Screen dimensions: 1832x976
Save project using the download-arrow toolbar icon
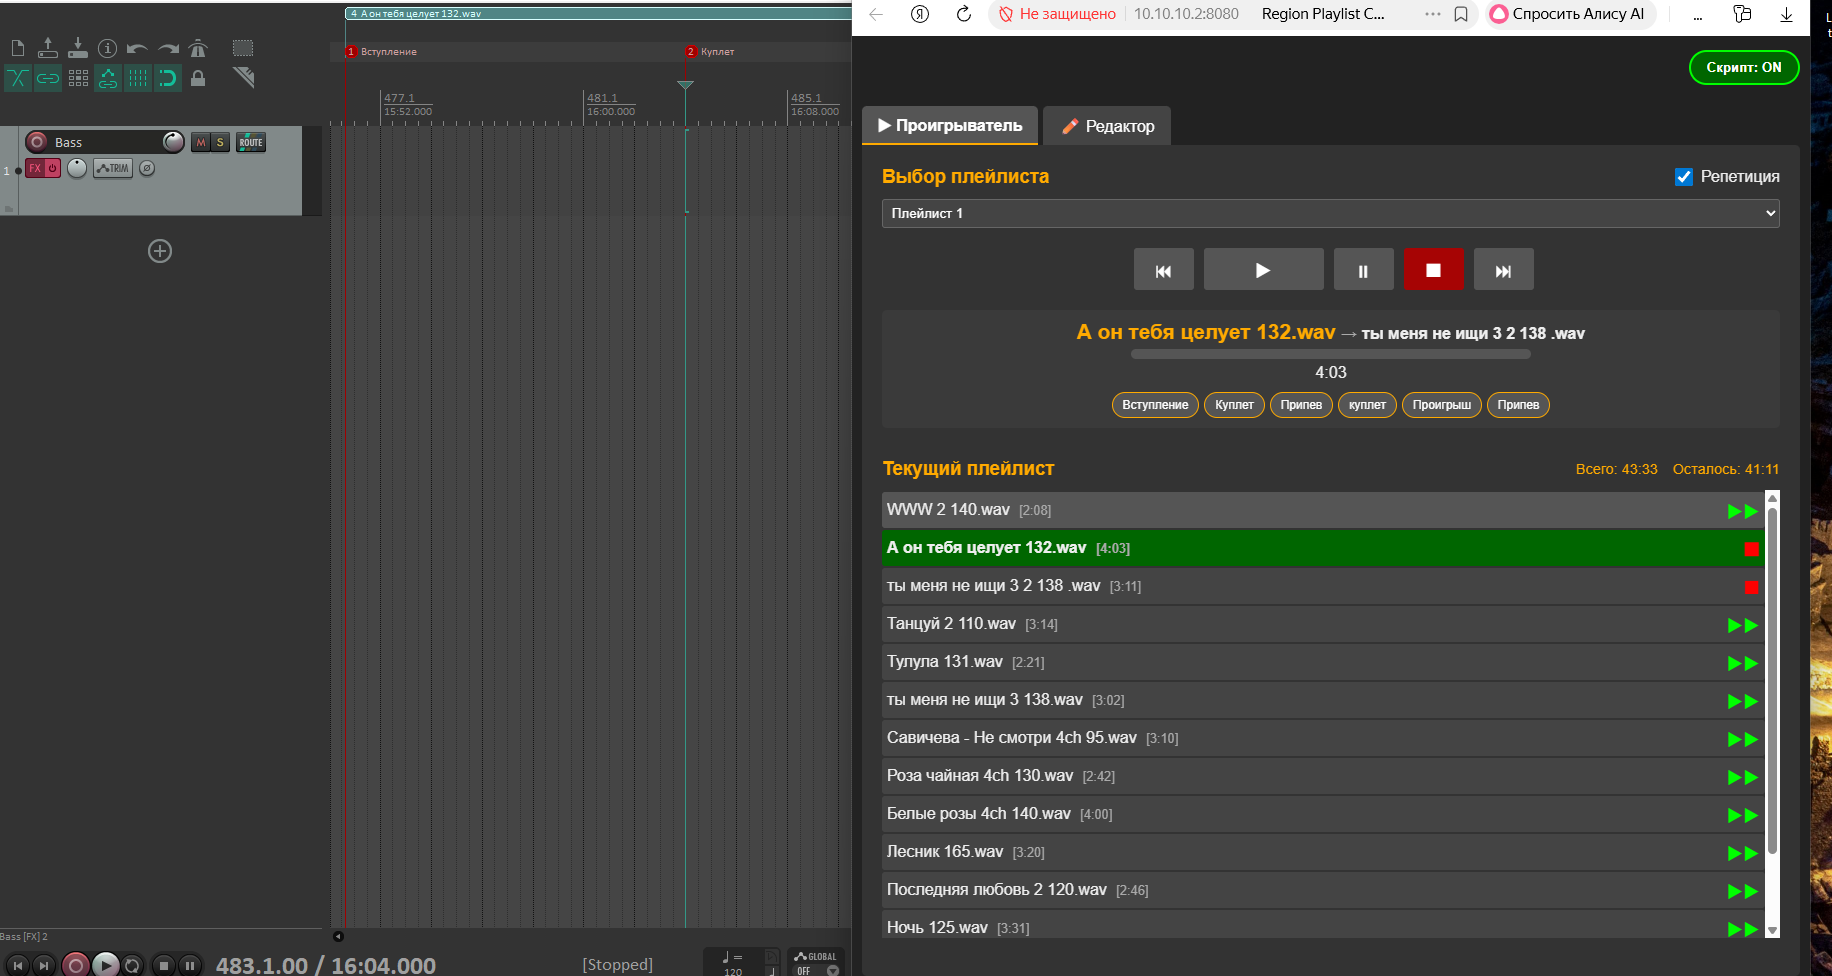tap(78, 48)
